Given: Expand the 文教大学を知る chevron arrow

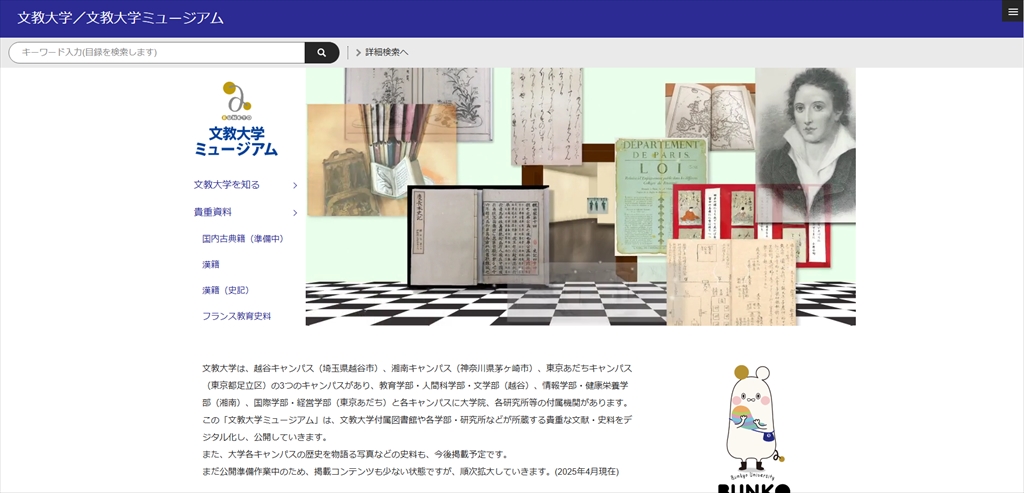Looking at the screenshot, I should tap(295, 185).
